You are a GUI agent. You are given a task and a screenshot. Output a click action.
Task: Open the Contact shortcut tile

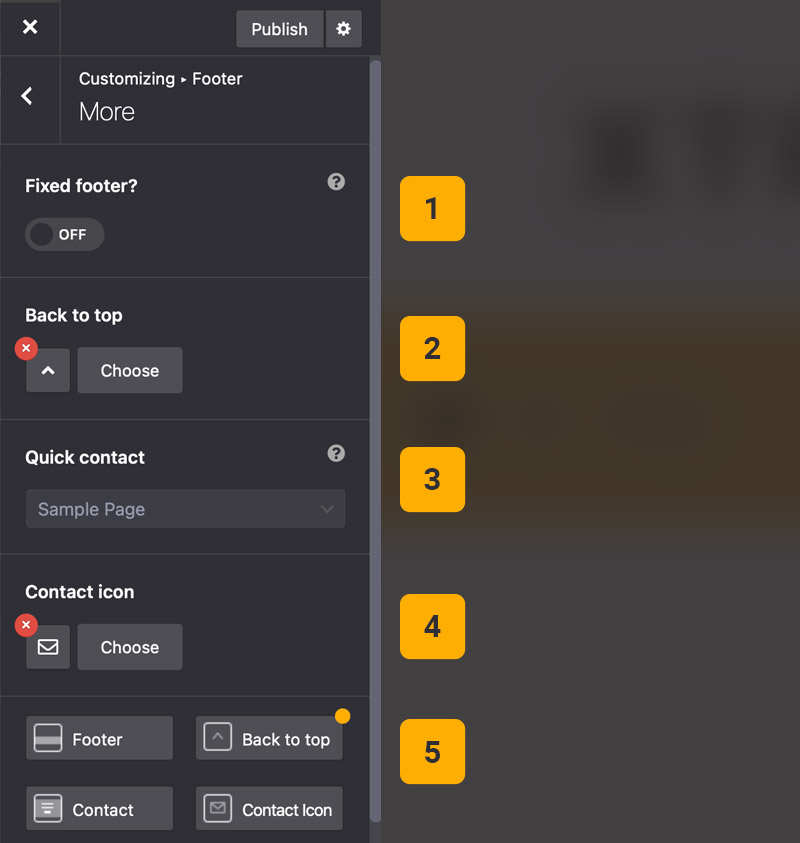click(x=99, y=809)
